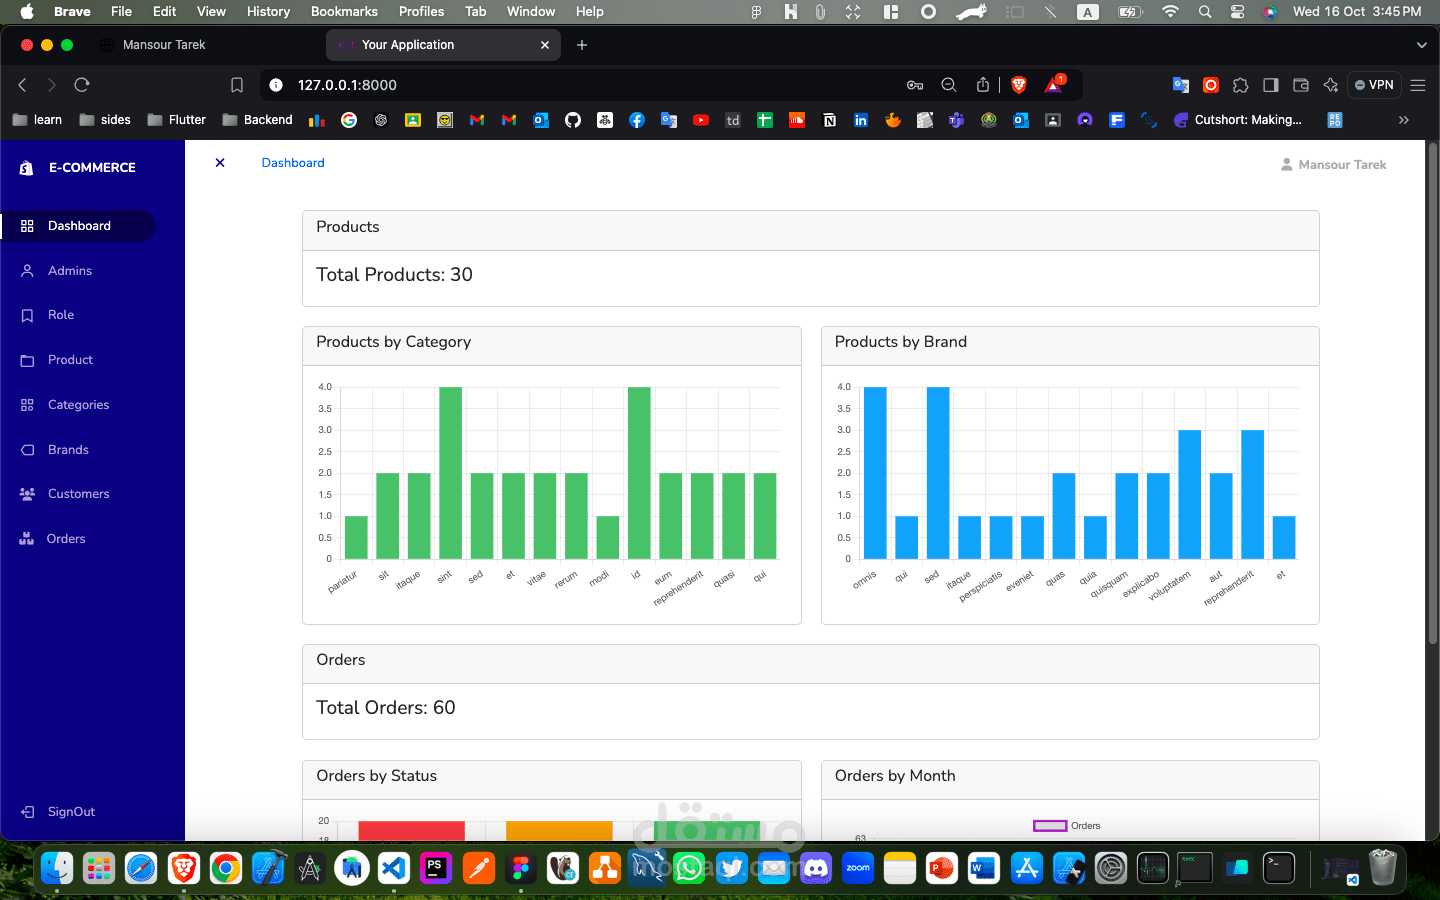Collapse the sidebar using the X toggle

pyautogui.click(x=220, y=162)
